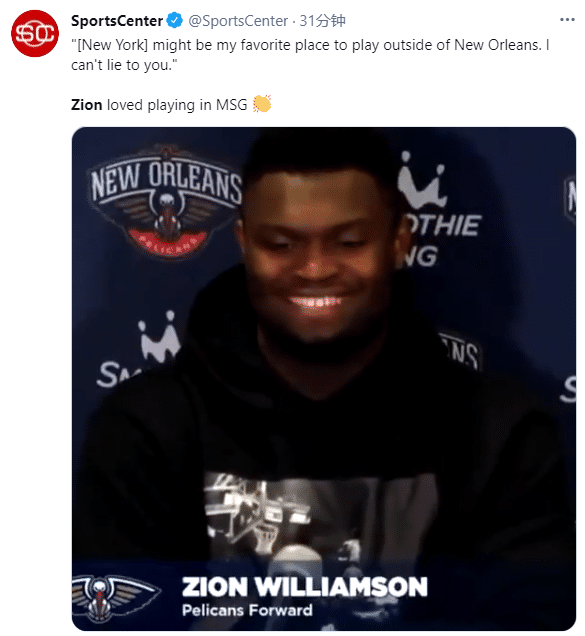The width and height of the screenshot is (585, 636).
Task: Open the SportsCenter display name
Action: coord(117,21)
